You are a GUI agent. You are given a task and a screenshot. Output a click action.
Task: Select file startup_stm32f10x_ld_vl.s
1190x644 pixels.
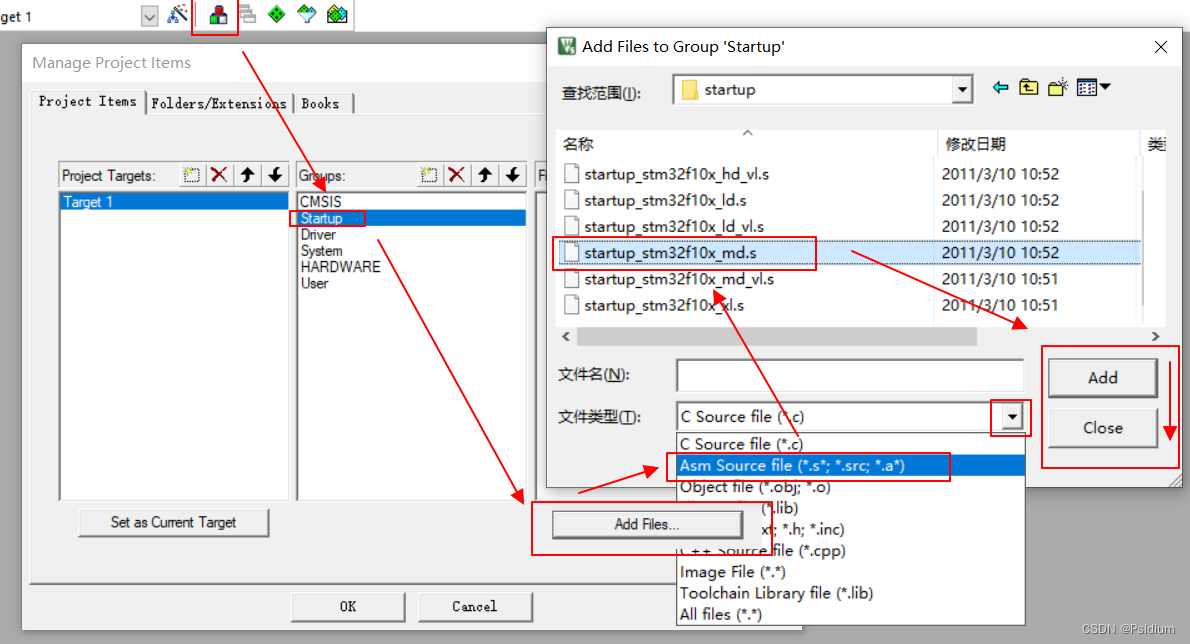click(674, 227)
